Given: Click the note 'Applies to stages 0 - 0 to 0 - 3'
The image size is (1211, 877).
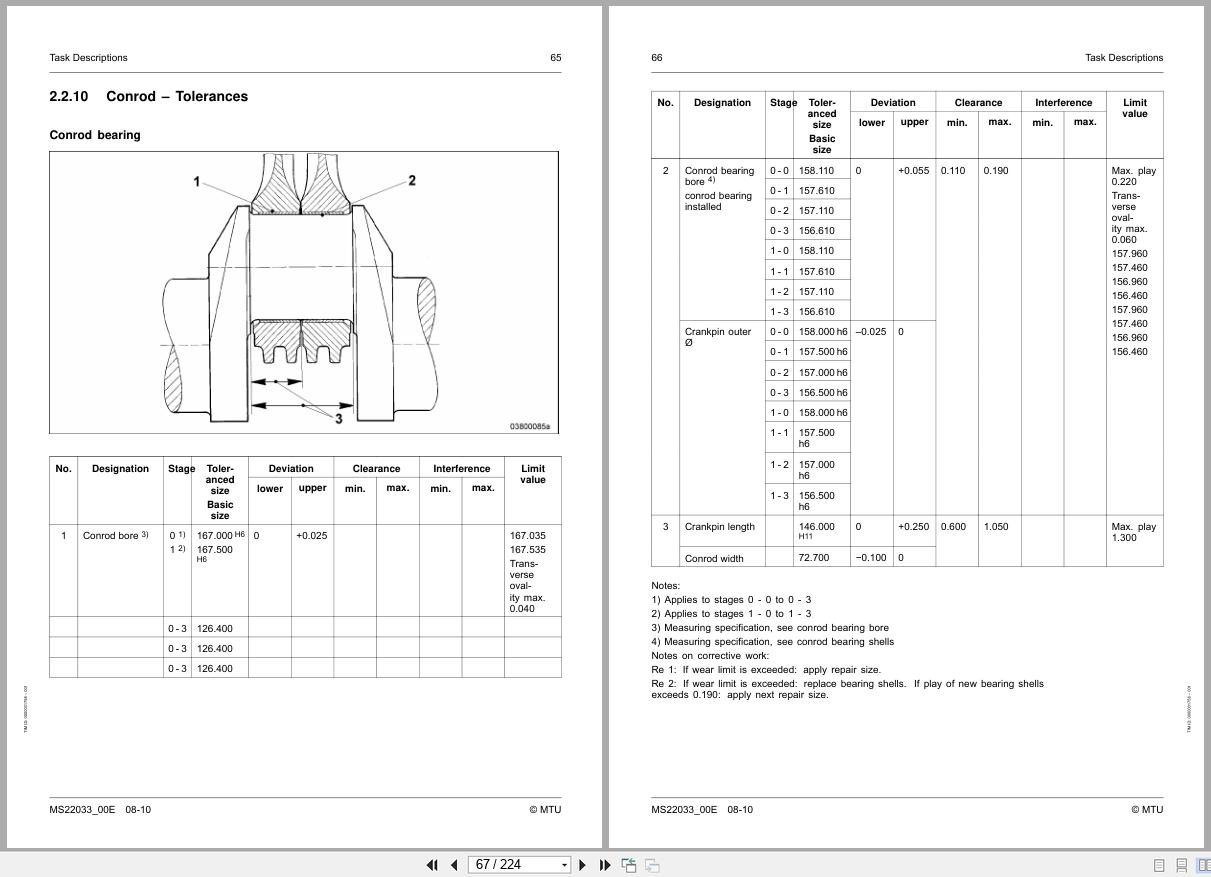Looking at the screenshot, I should tap(731, 600).
